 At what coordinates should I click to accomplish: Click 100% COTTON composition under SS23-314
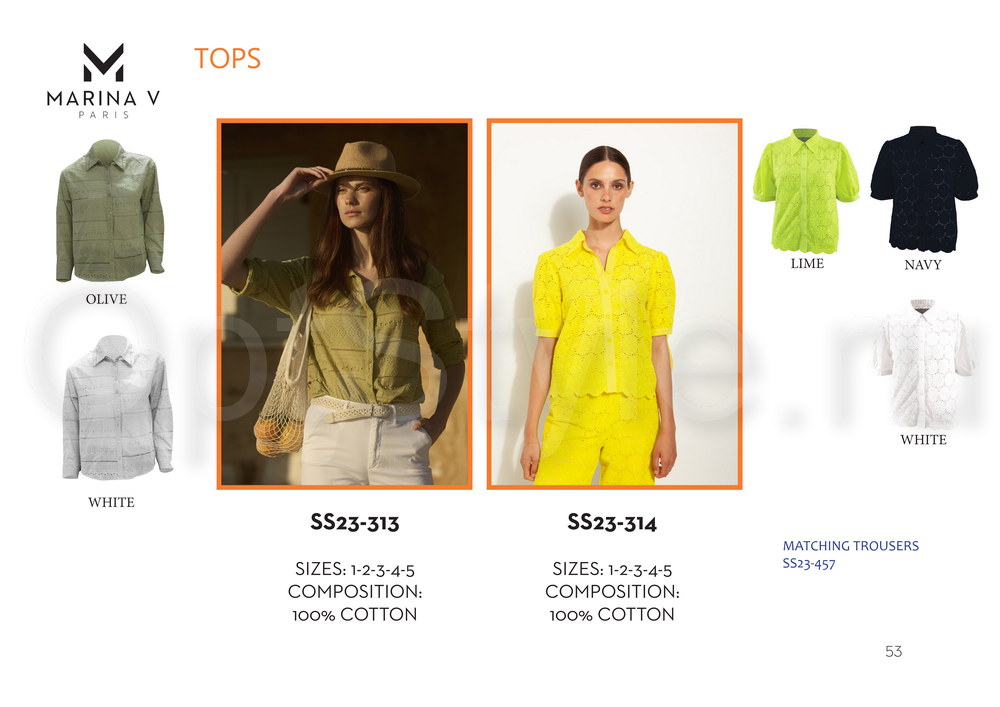point(612,615)
